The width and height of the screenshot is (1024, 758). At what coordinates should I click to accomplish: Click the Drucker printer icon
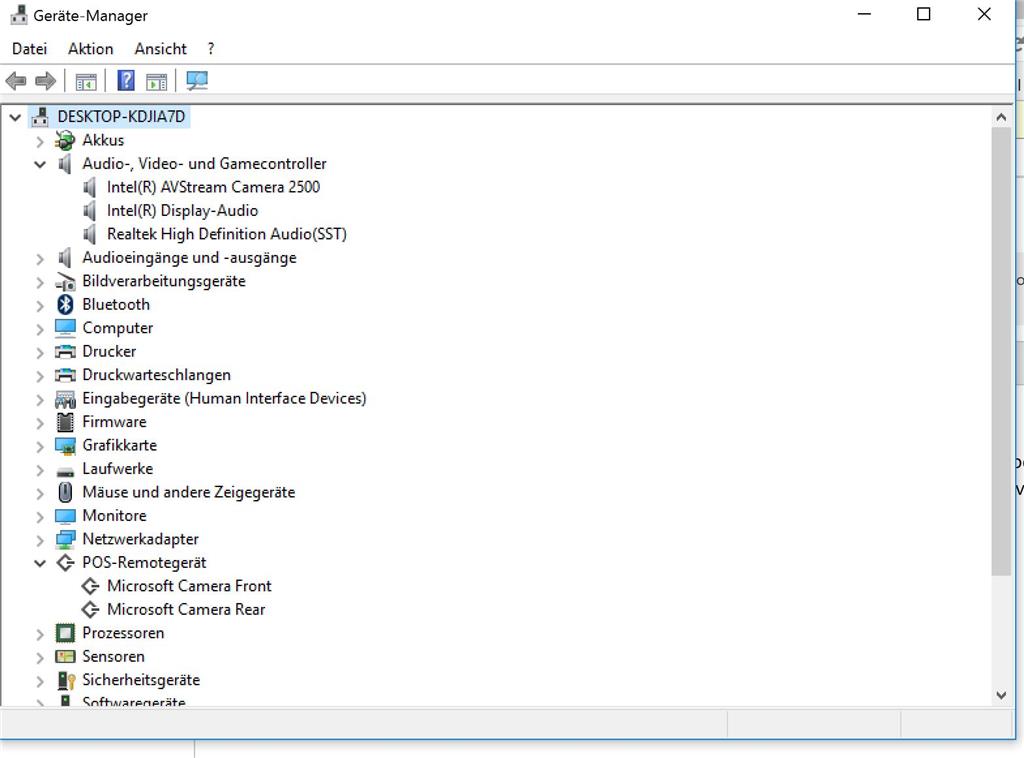click(65, 351)
